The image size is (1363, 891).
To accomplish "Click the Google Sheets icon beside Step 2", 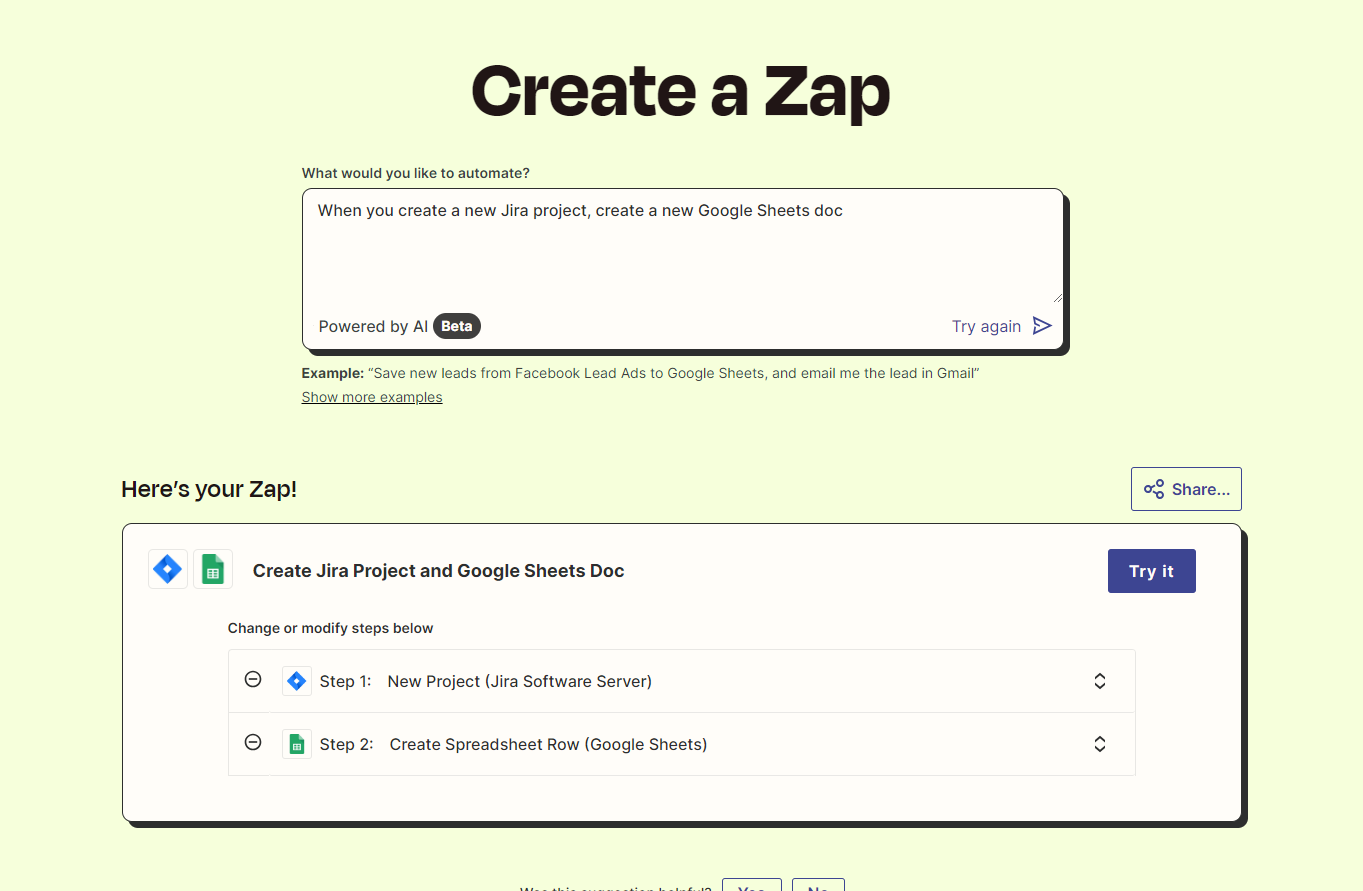I will [x=296, y=744].
